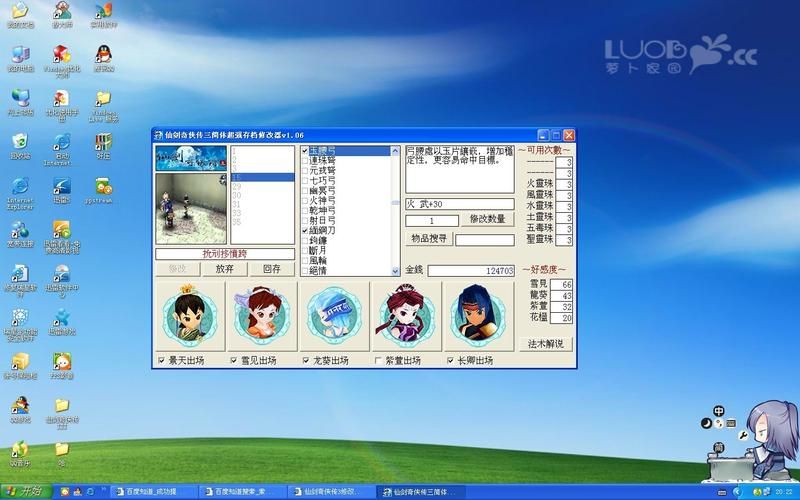Screen dimensions: 800x500
Task: Click the Windows Start button
Action: tap(26, 491)
